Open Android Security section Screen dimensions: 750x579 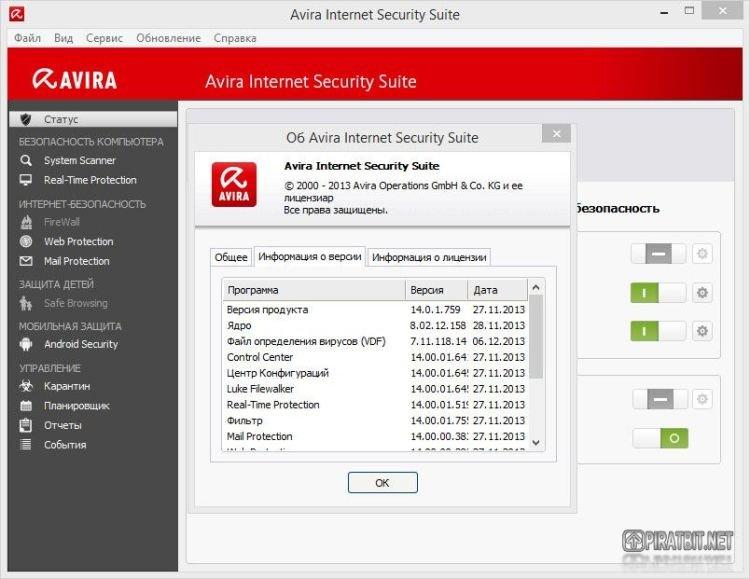81,344
